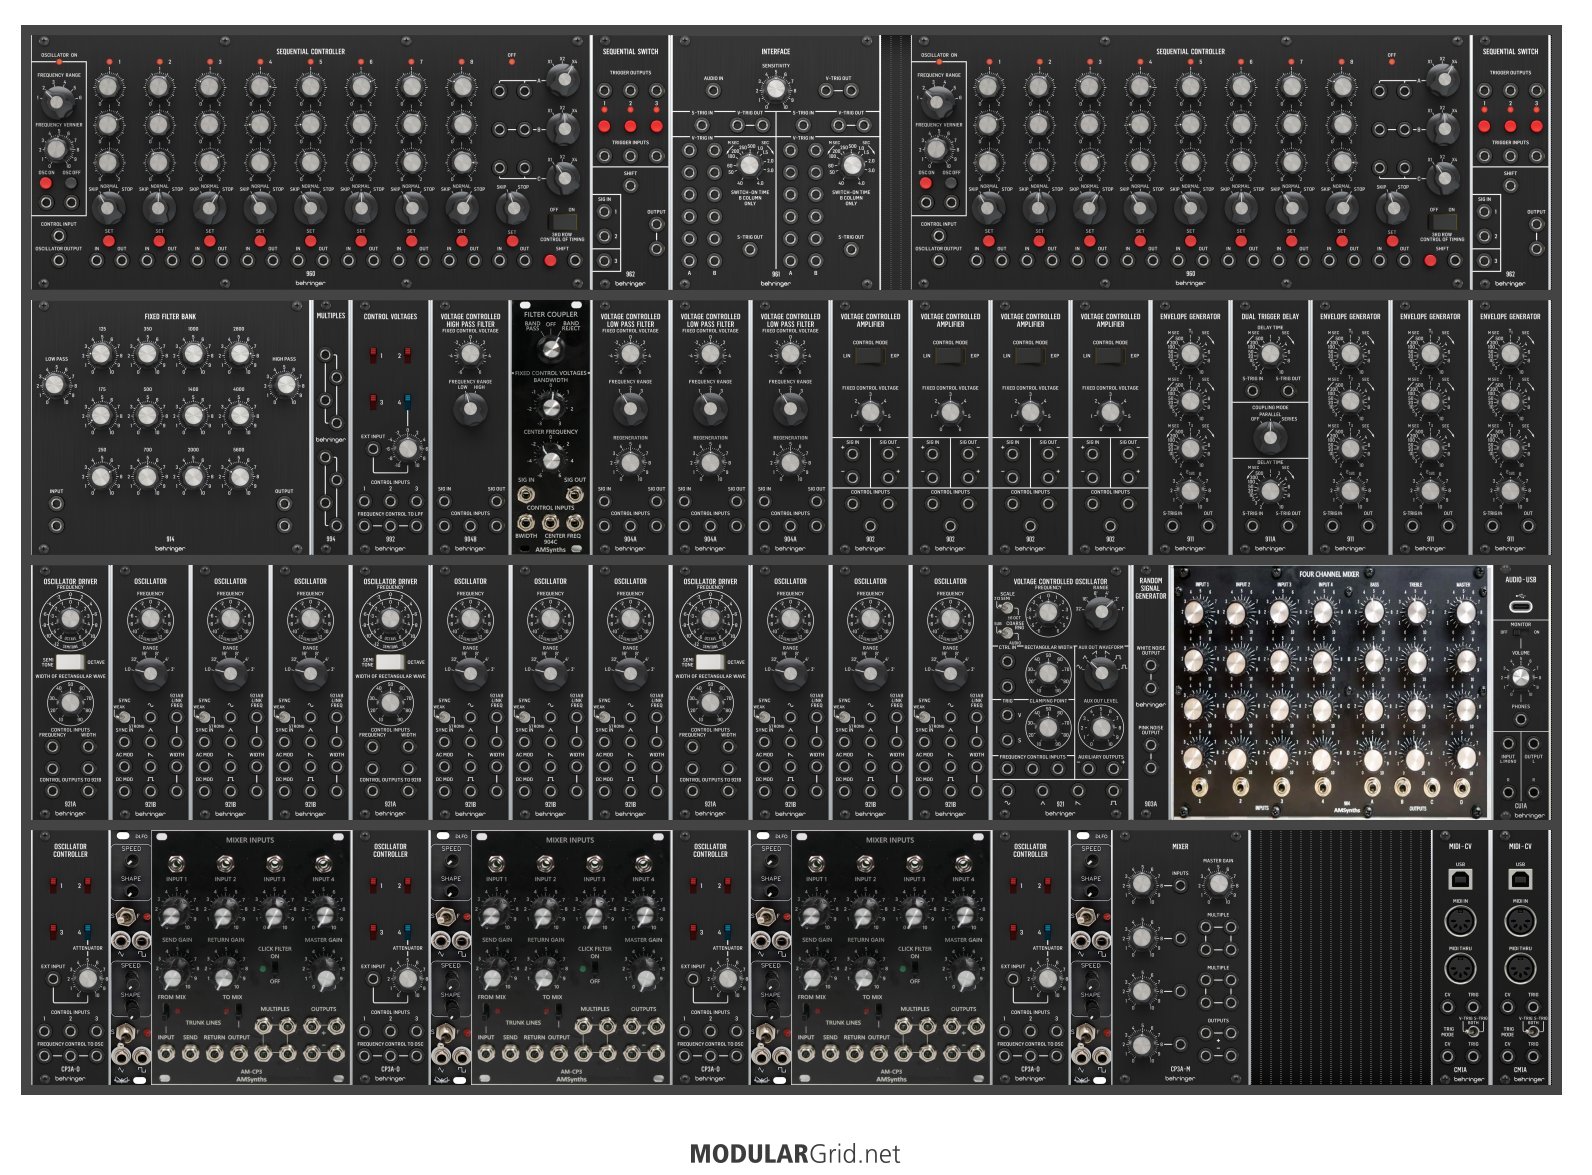
Task: Click the Low Pass knob on the Fixed Filter Bank
Action: click(x=56, y=384)
